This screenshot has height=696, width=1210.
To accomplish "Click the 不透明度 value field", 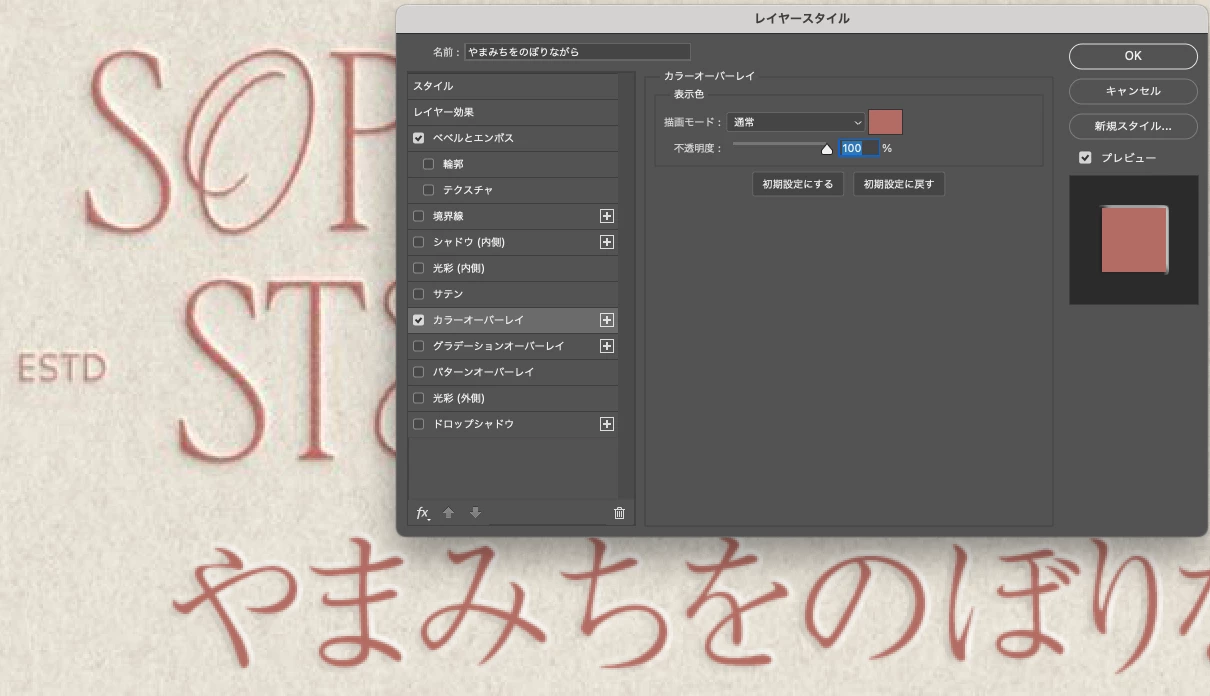I will (859, 148).
